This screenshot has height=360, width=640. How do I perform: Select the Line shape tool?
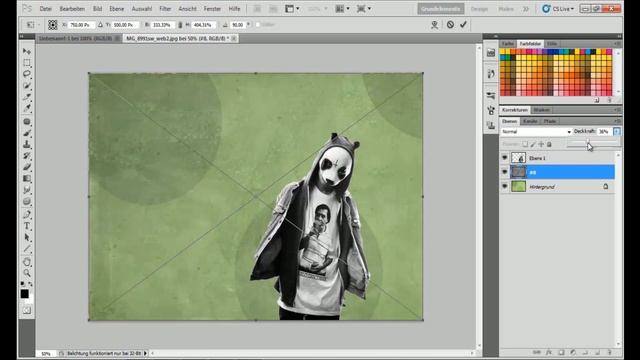tap(27, 249)
